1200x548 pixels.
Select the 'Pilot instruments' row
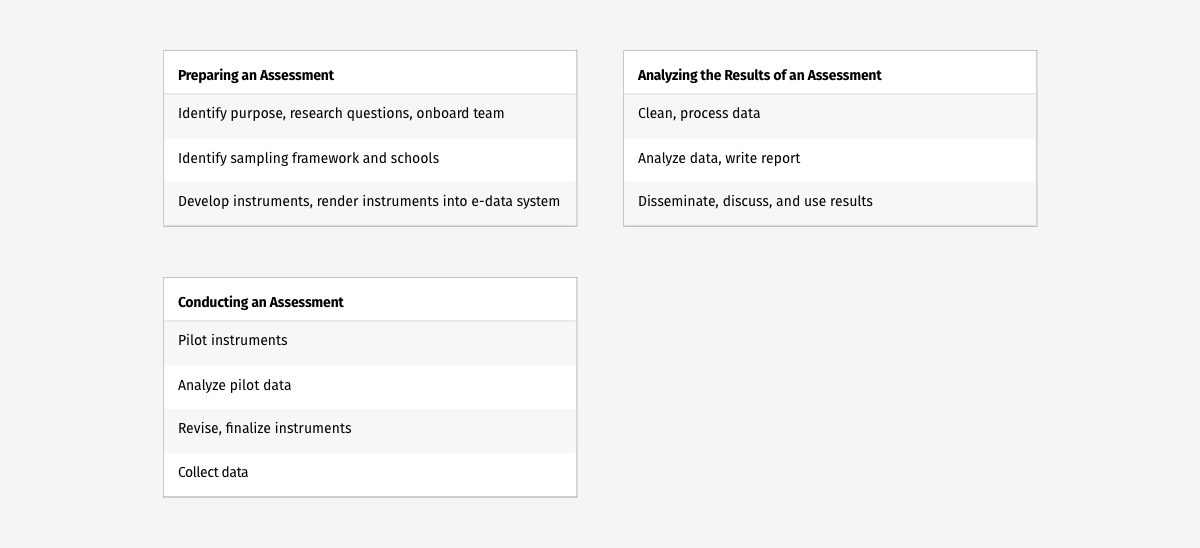[x=370, y=343]
